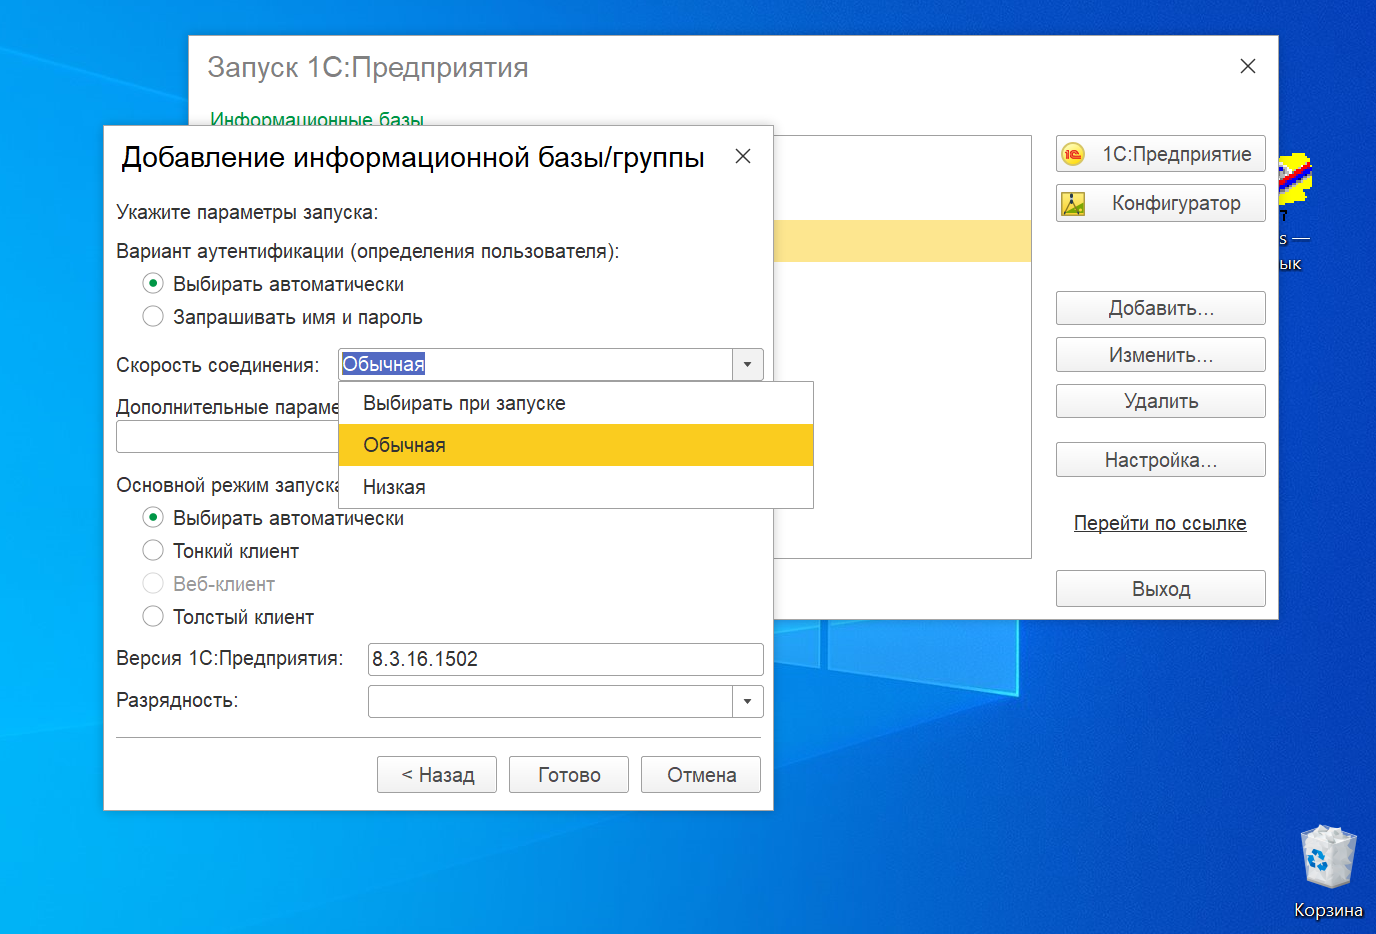Click the Выход button

[1160, 589]
